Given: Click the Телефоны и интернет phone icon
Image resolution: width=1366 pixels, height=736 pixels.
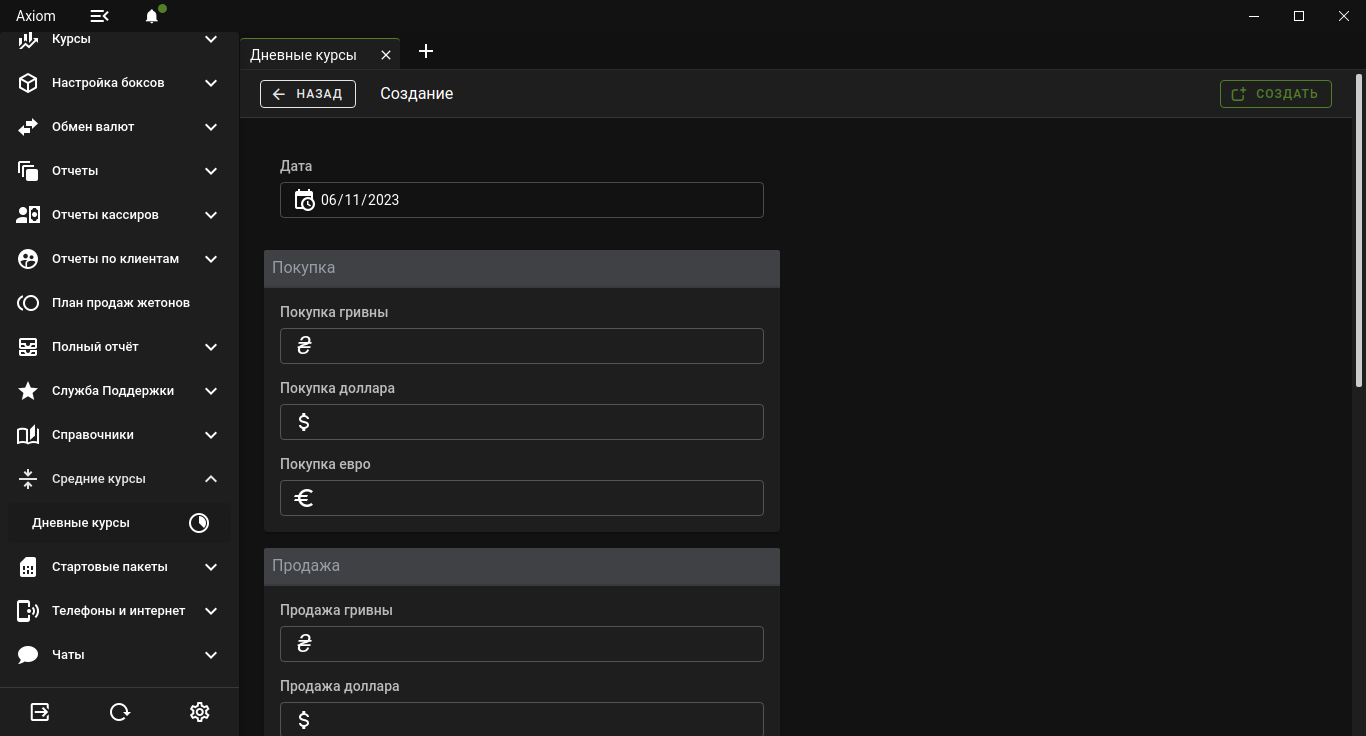Looking at the screenshot, I should (x=28, y=611).
